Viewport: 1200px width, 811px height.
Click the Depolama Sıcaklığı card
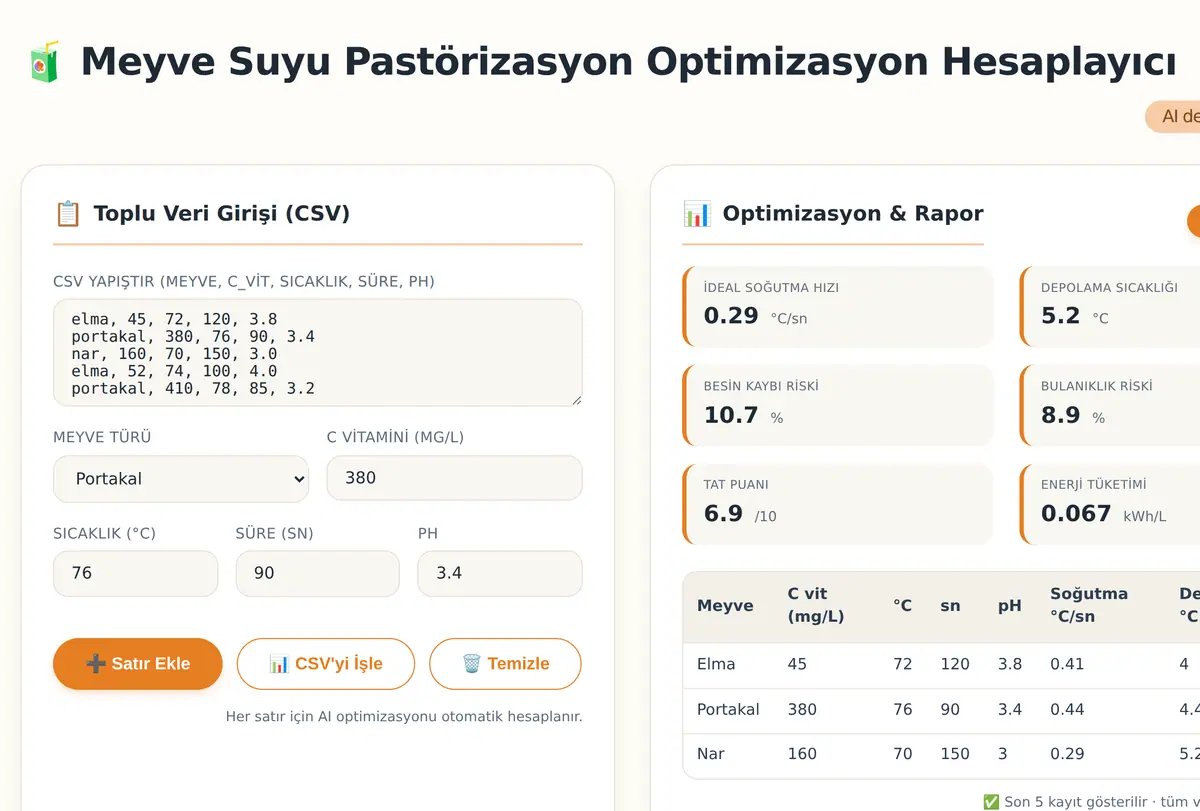1110,306
